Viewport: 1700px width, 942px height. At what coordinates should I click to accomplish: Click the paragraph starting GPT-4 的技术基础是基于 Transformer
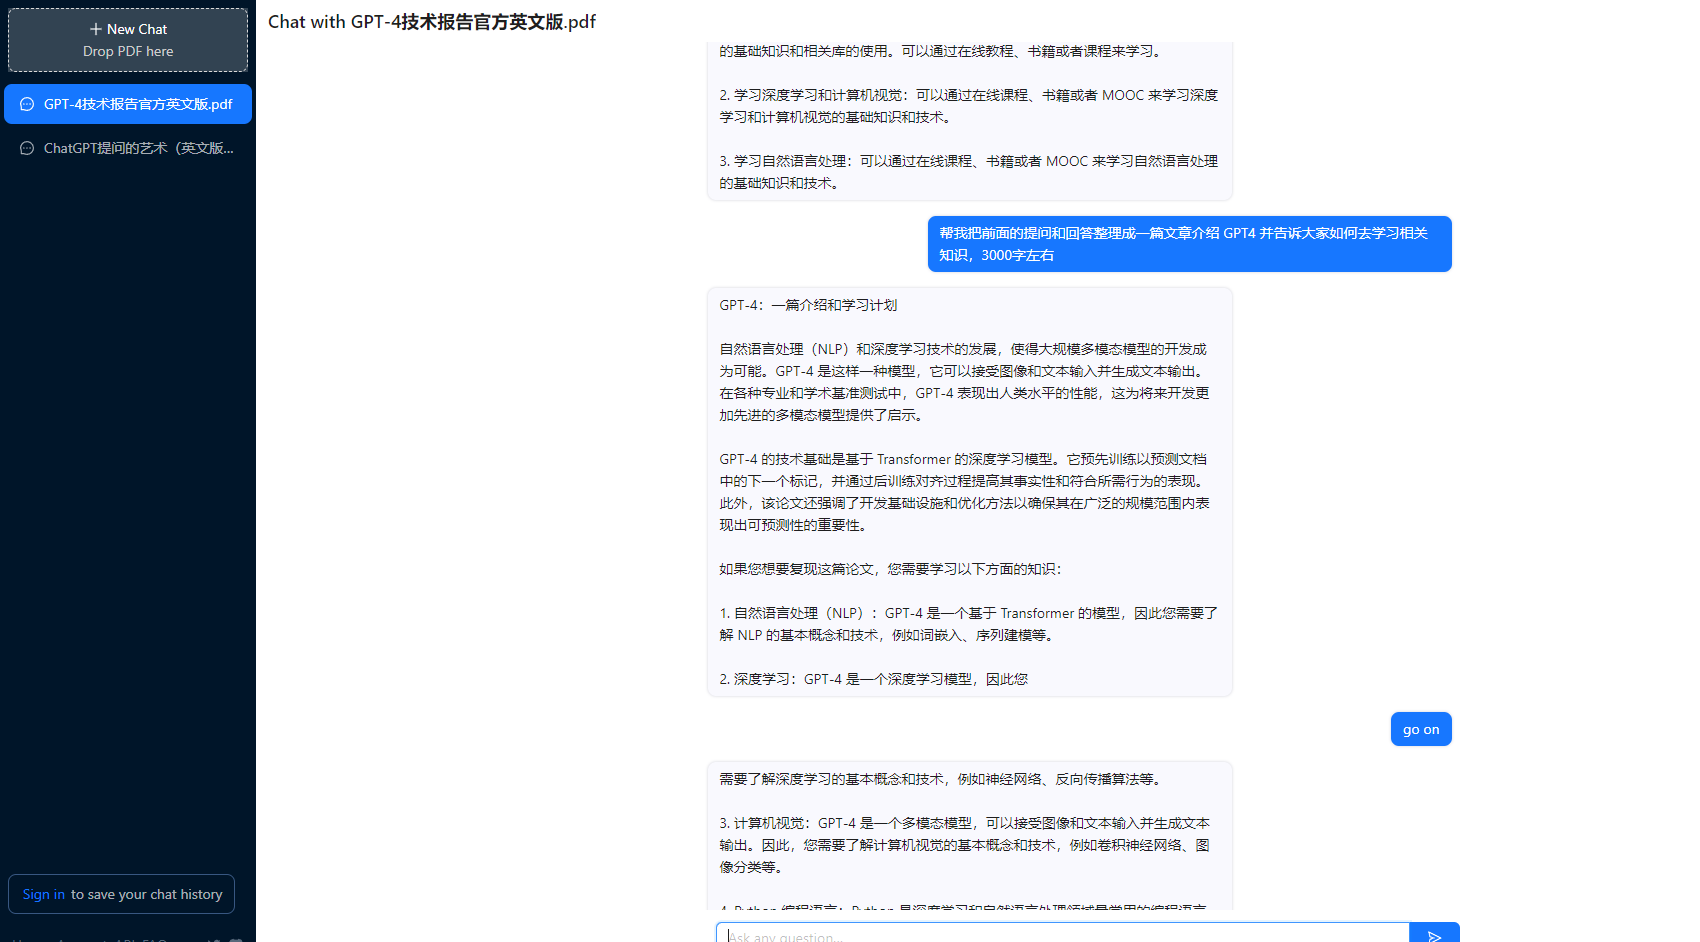tap(965, 492)
